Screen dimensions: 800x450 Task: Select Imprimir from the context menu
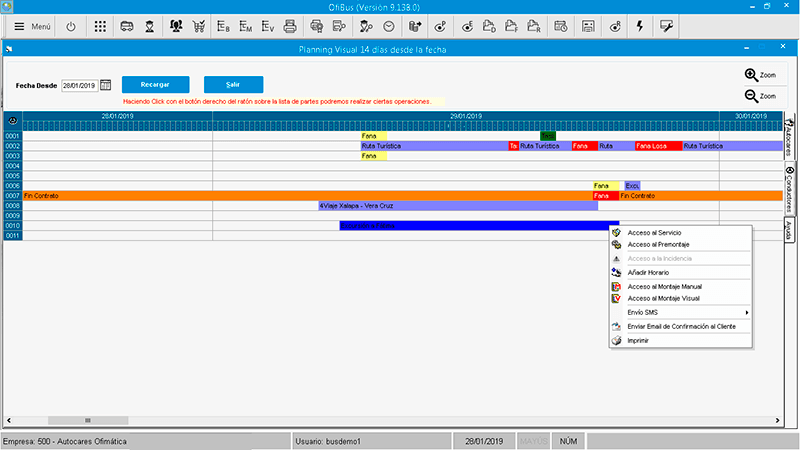(638, 340)
